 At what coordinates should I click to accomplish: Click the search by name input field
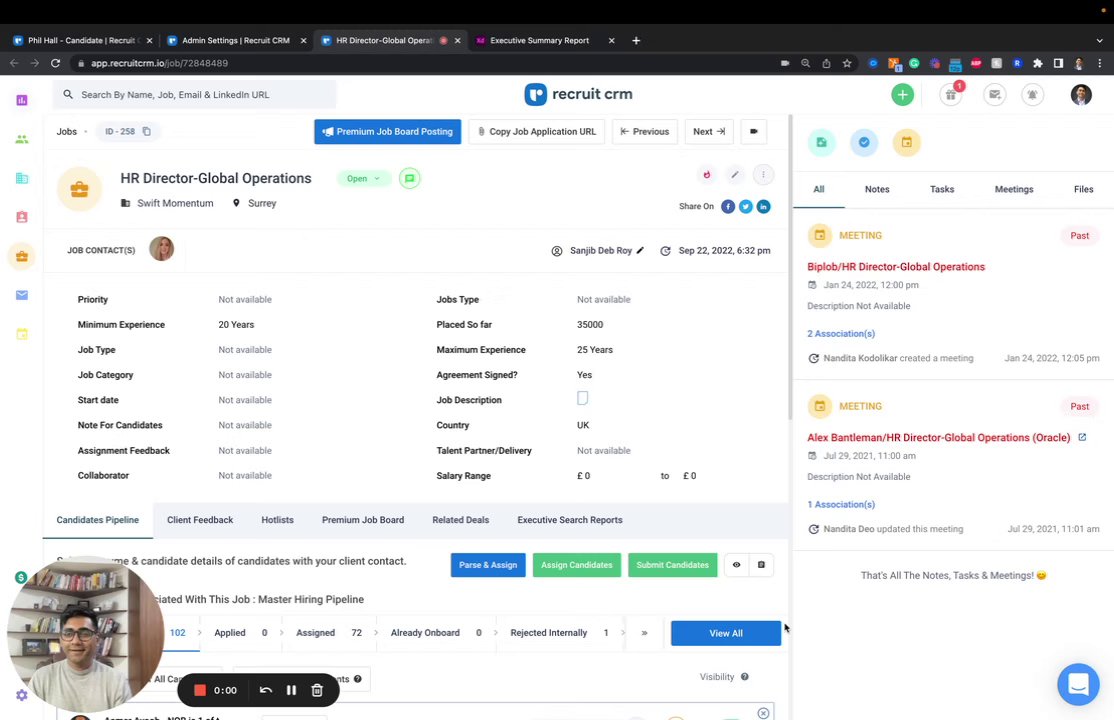tap(195, 95)
